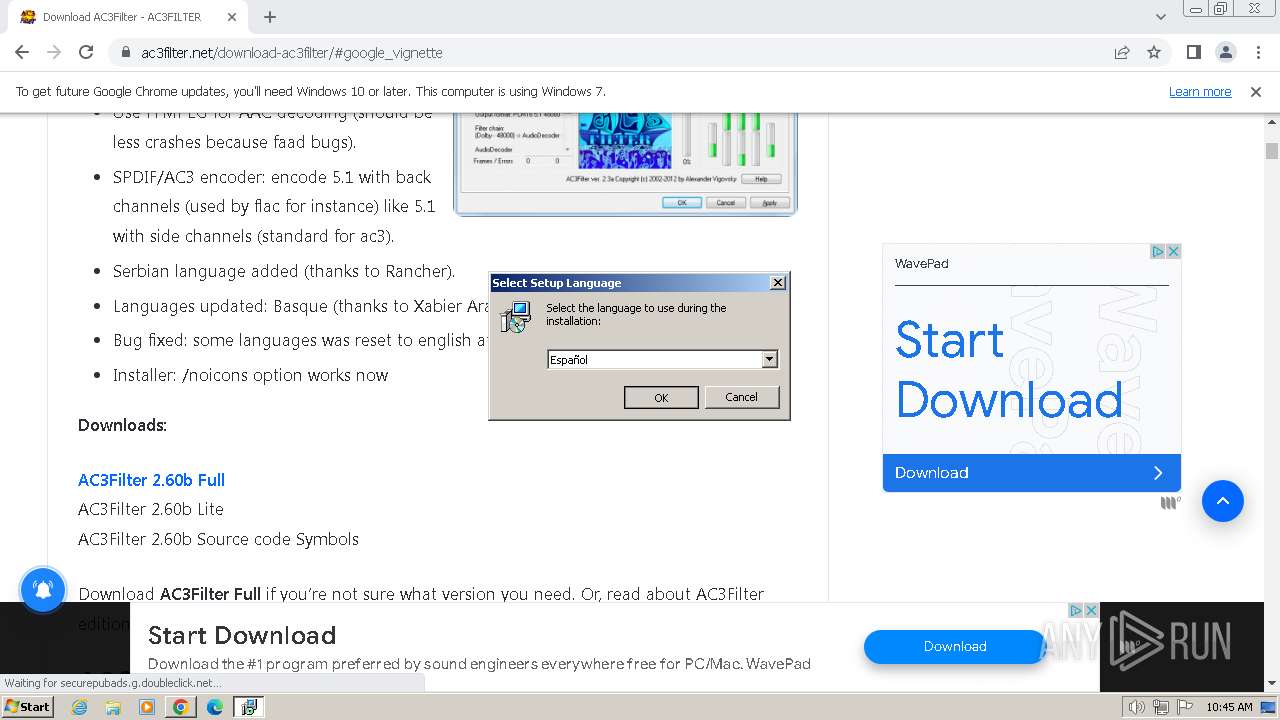Click system clock 10:45 AM

click(x=1229, y=707)
